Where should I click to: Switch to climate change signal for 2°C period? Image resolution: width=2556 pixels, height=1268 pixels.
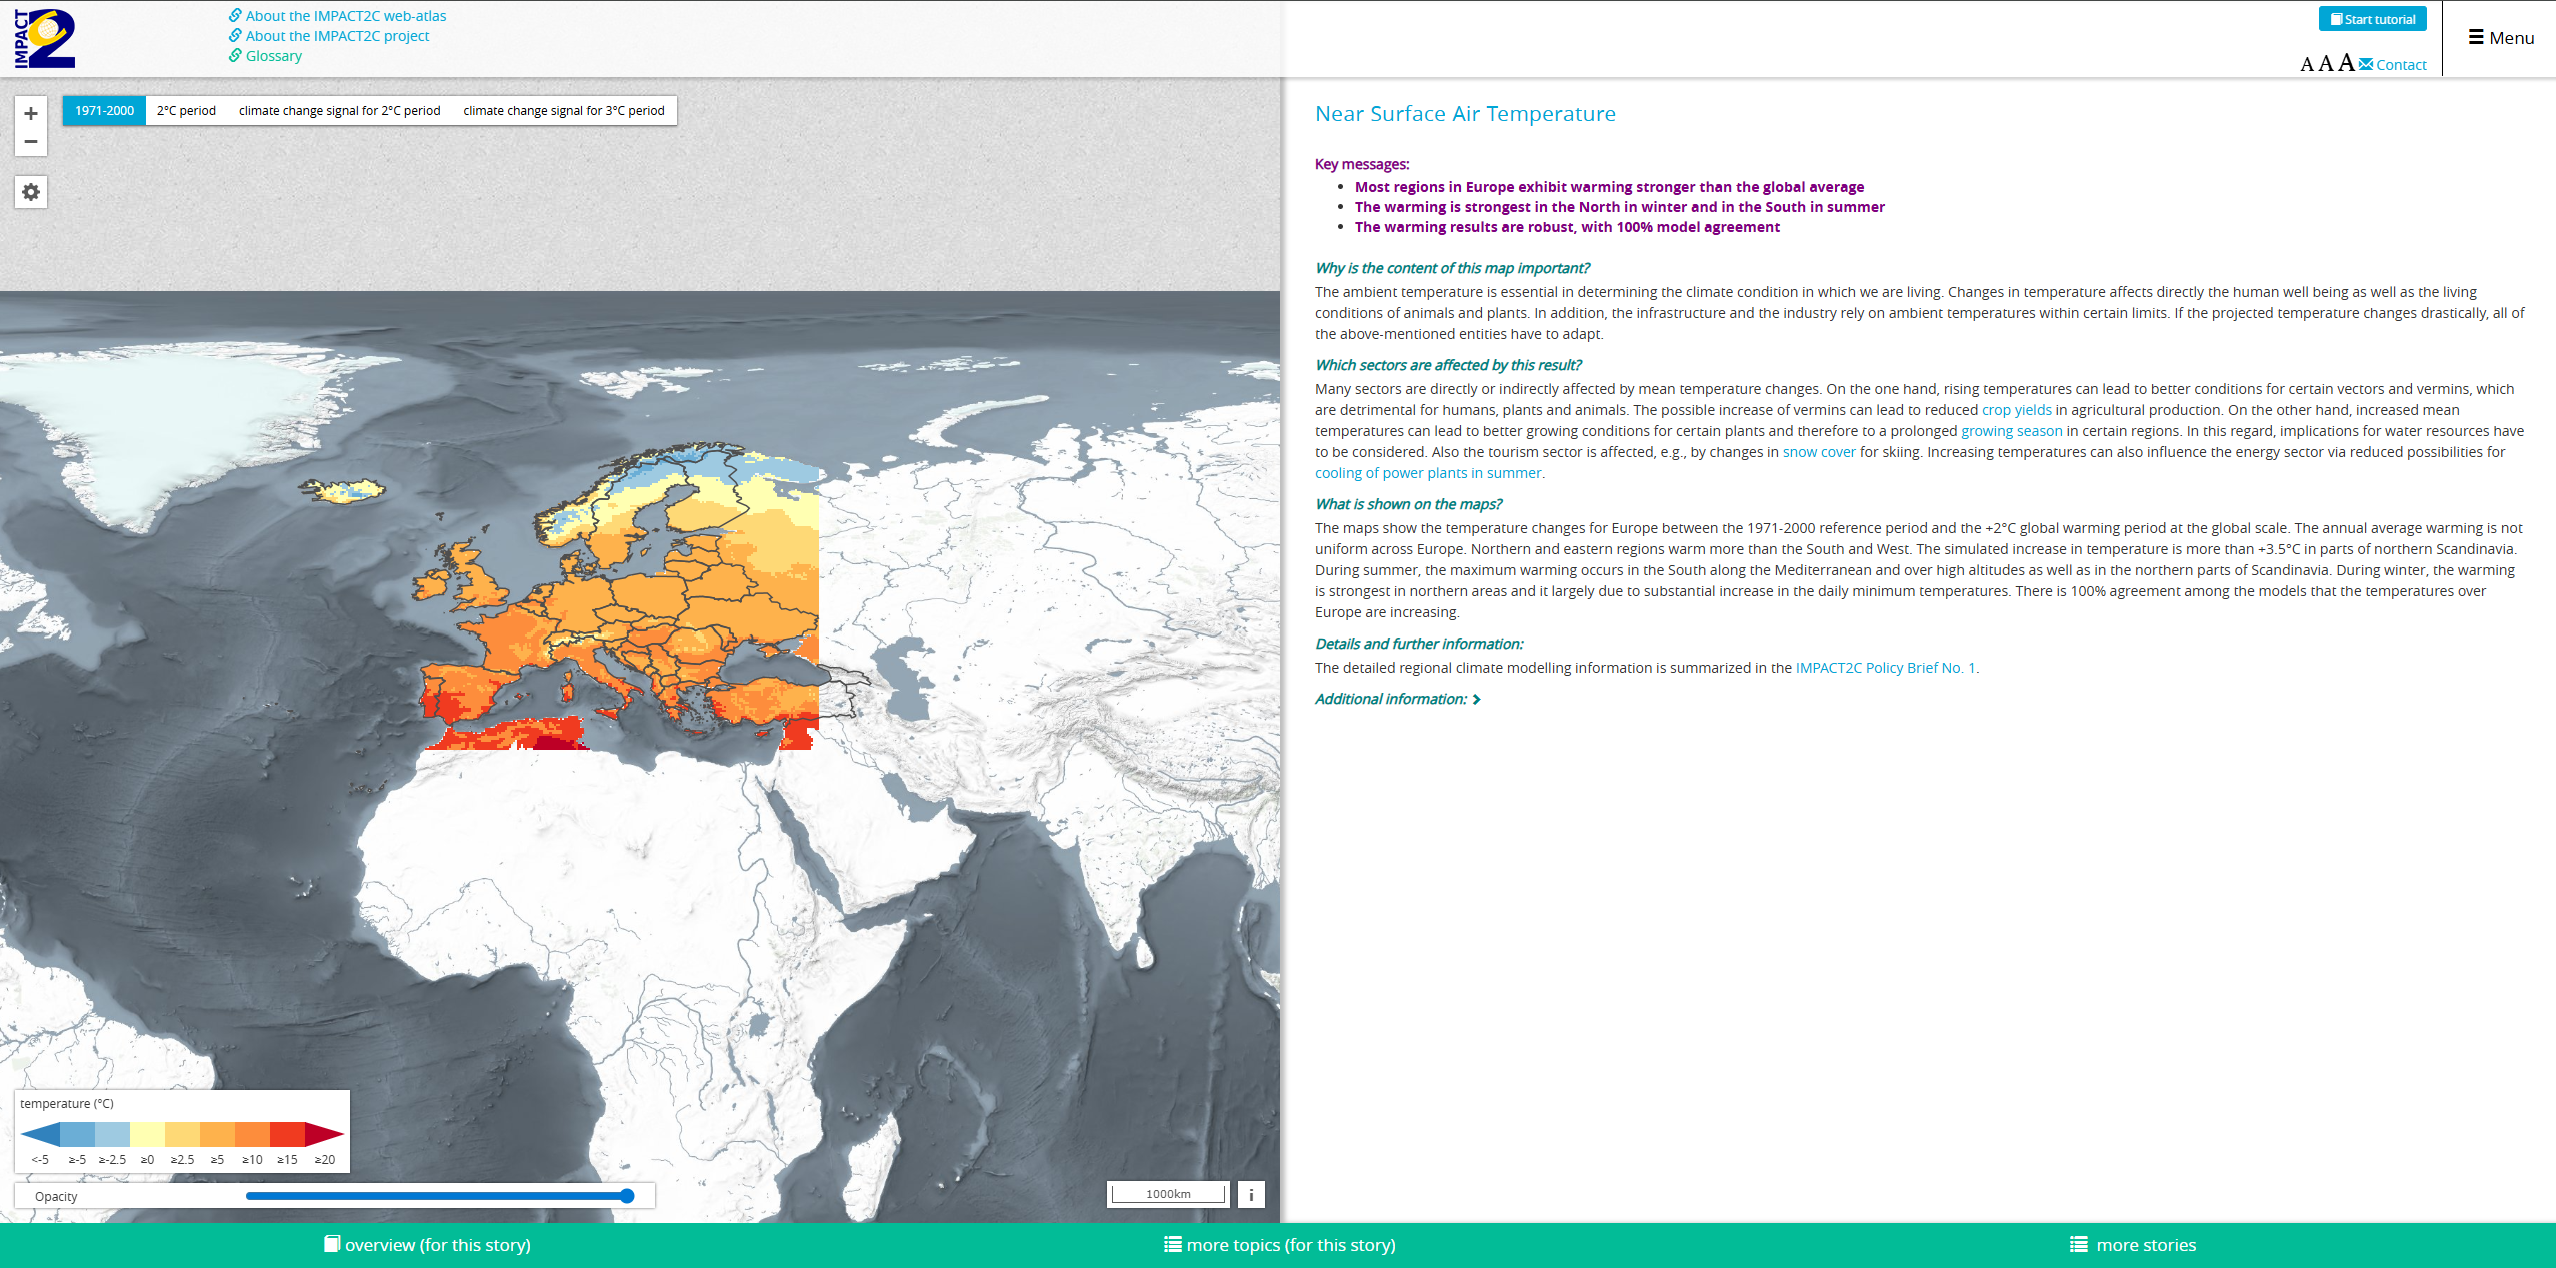click(x=339, y=111)
